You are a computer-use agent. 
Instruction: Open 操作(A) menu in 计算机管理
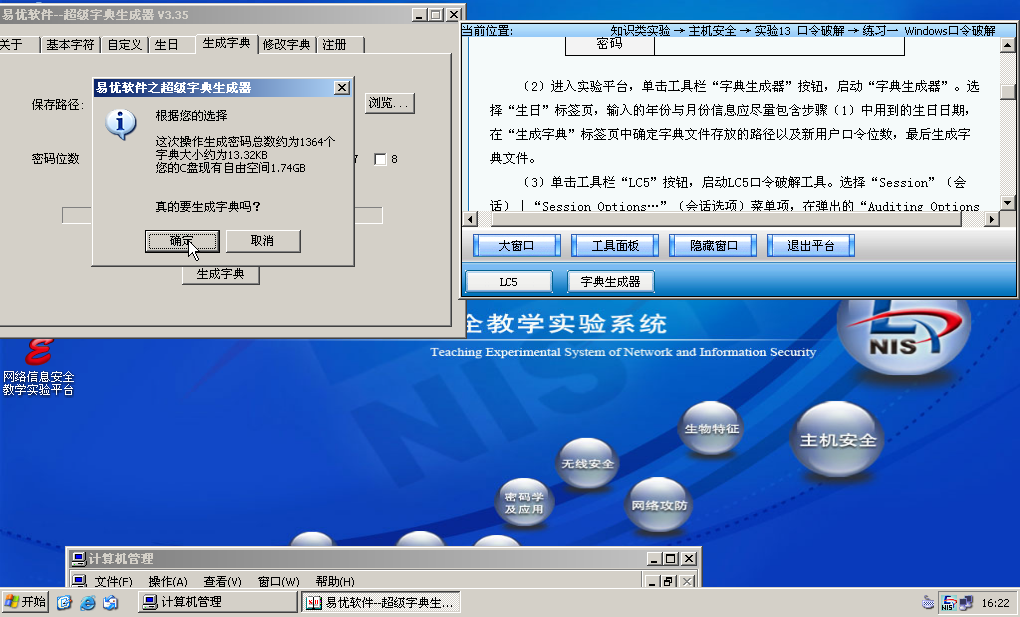point(168,581)
